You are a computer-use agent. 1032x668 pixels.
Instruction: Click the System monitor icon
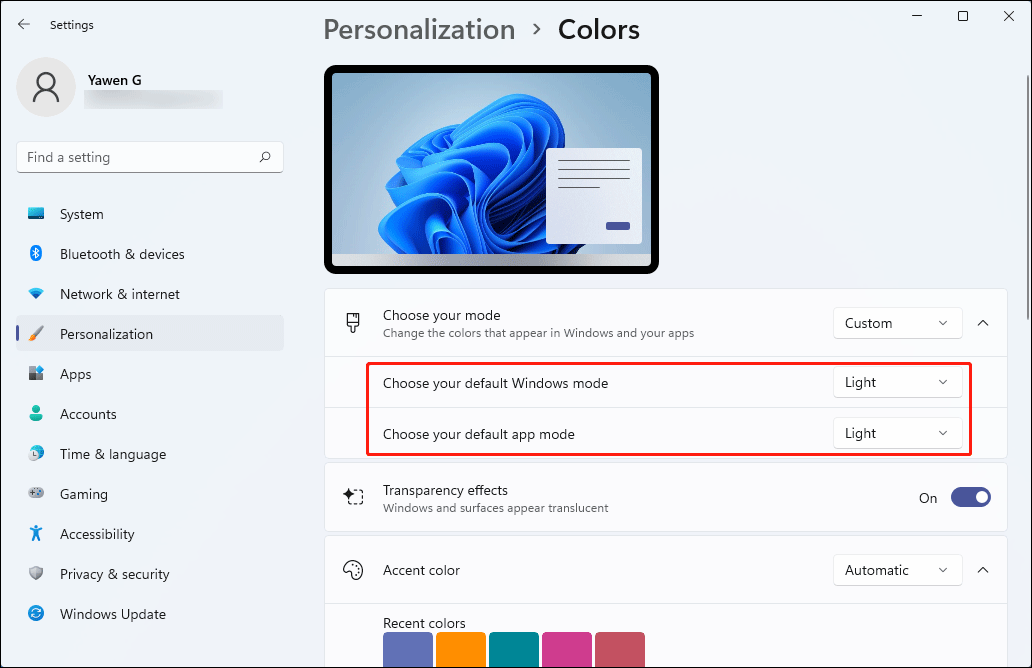pos(36,214)
